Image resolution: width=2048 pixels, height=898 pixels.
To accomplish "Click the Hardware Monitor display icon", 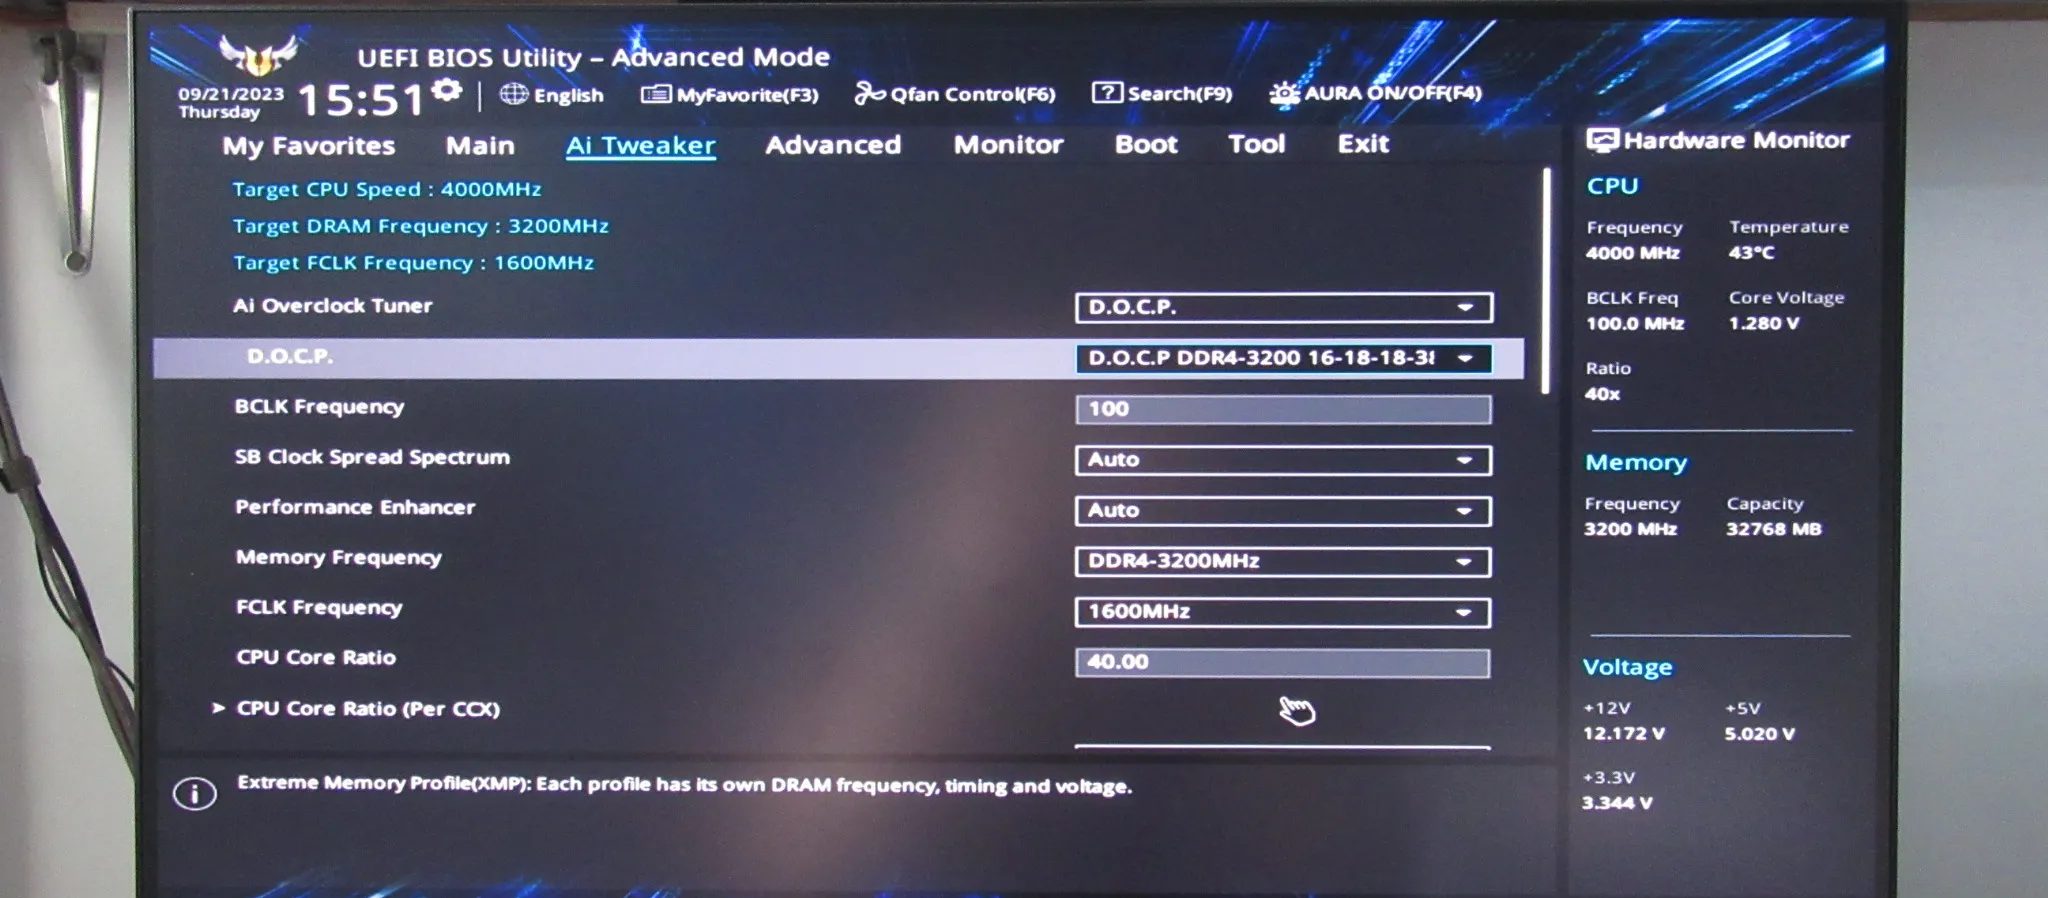I will 1602,140.
